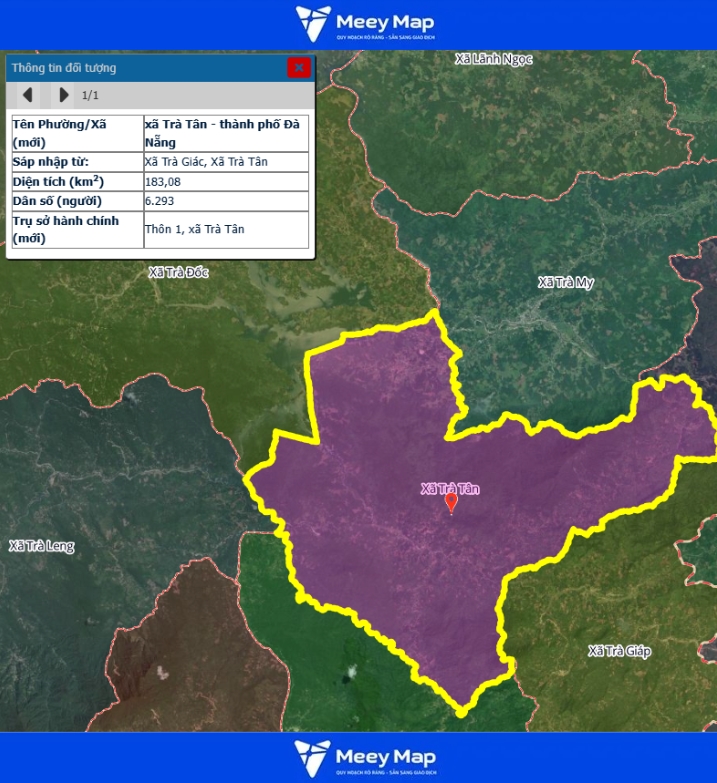
Task: Select the Xã Trà Đốc map label
Action: coord(178,272)
